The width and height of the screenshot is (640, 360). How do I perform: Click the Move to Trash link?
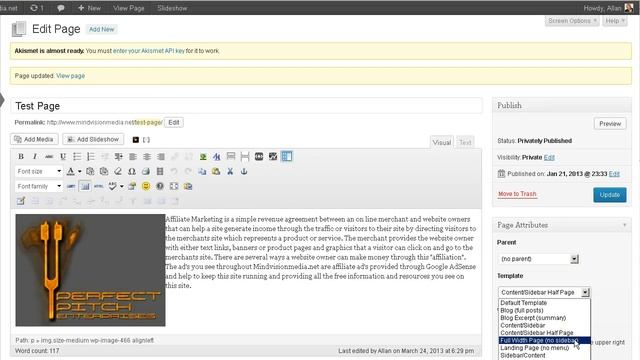pos(517,194)
